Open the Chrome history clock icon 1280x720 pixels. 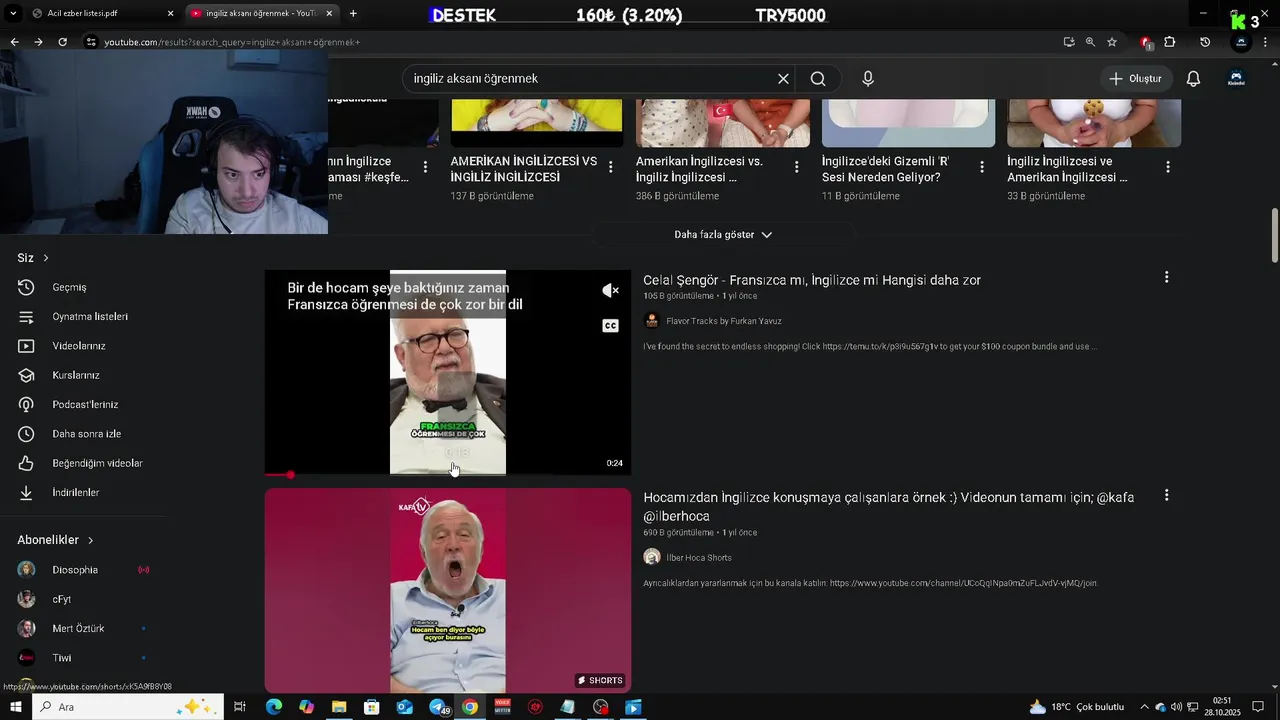pos(1205,42)
